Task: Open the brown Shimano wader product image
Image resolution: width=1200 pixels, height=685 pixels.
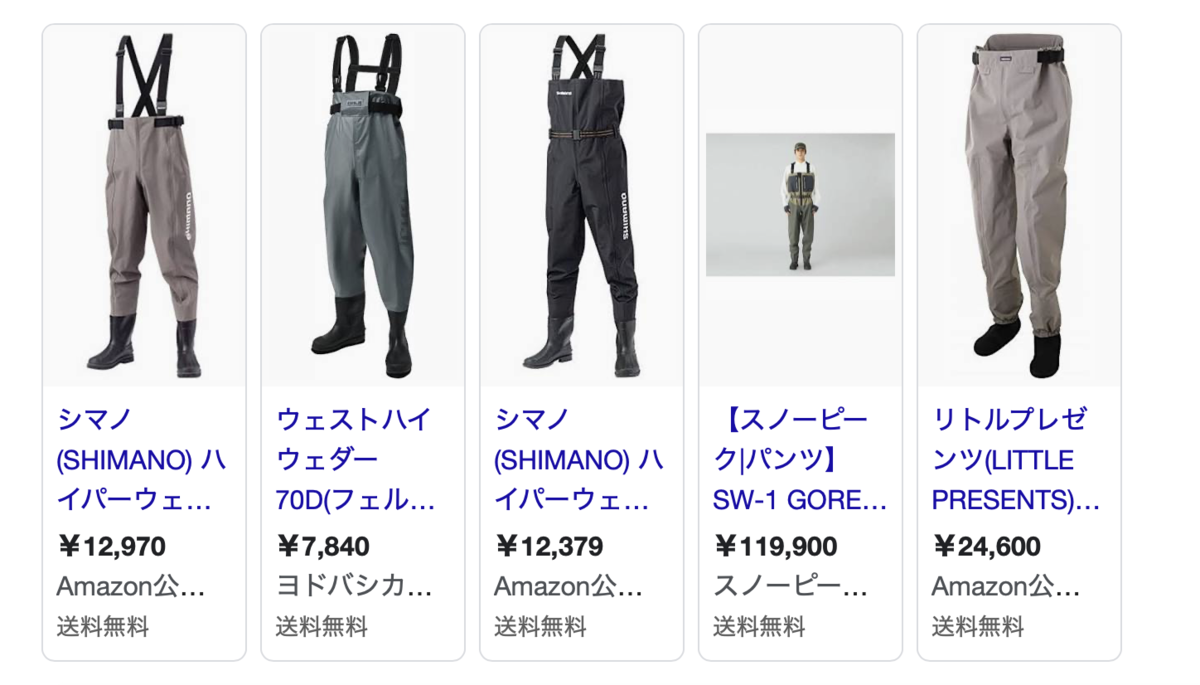Action: click(144, 205)
